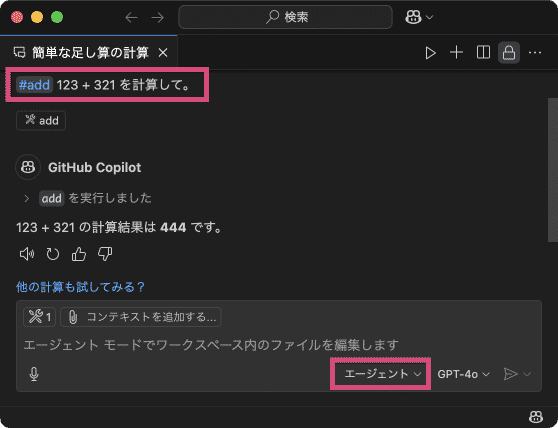Toggle the lock editor group icon

pos(509,53)
